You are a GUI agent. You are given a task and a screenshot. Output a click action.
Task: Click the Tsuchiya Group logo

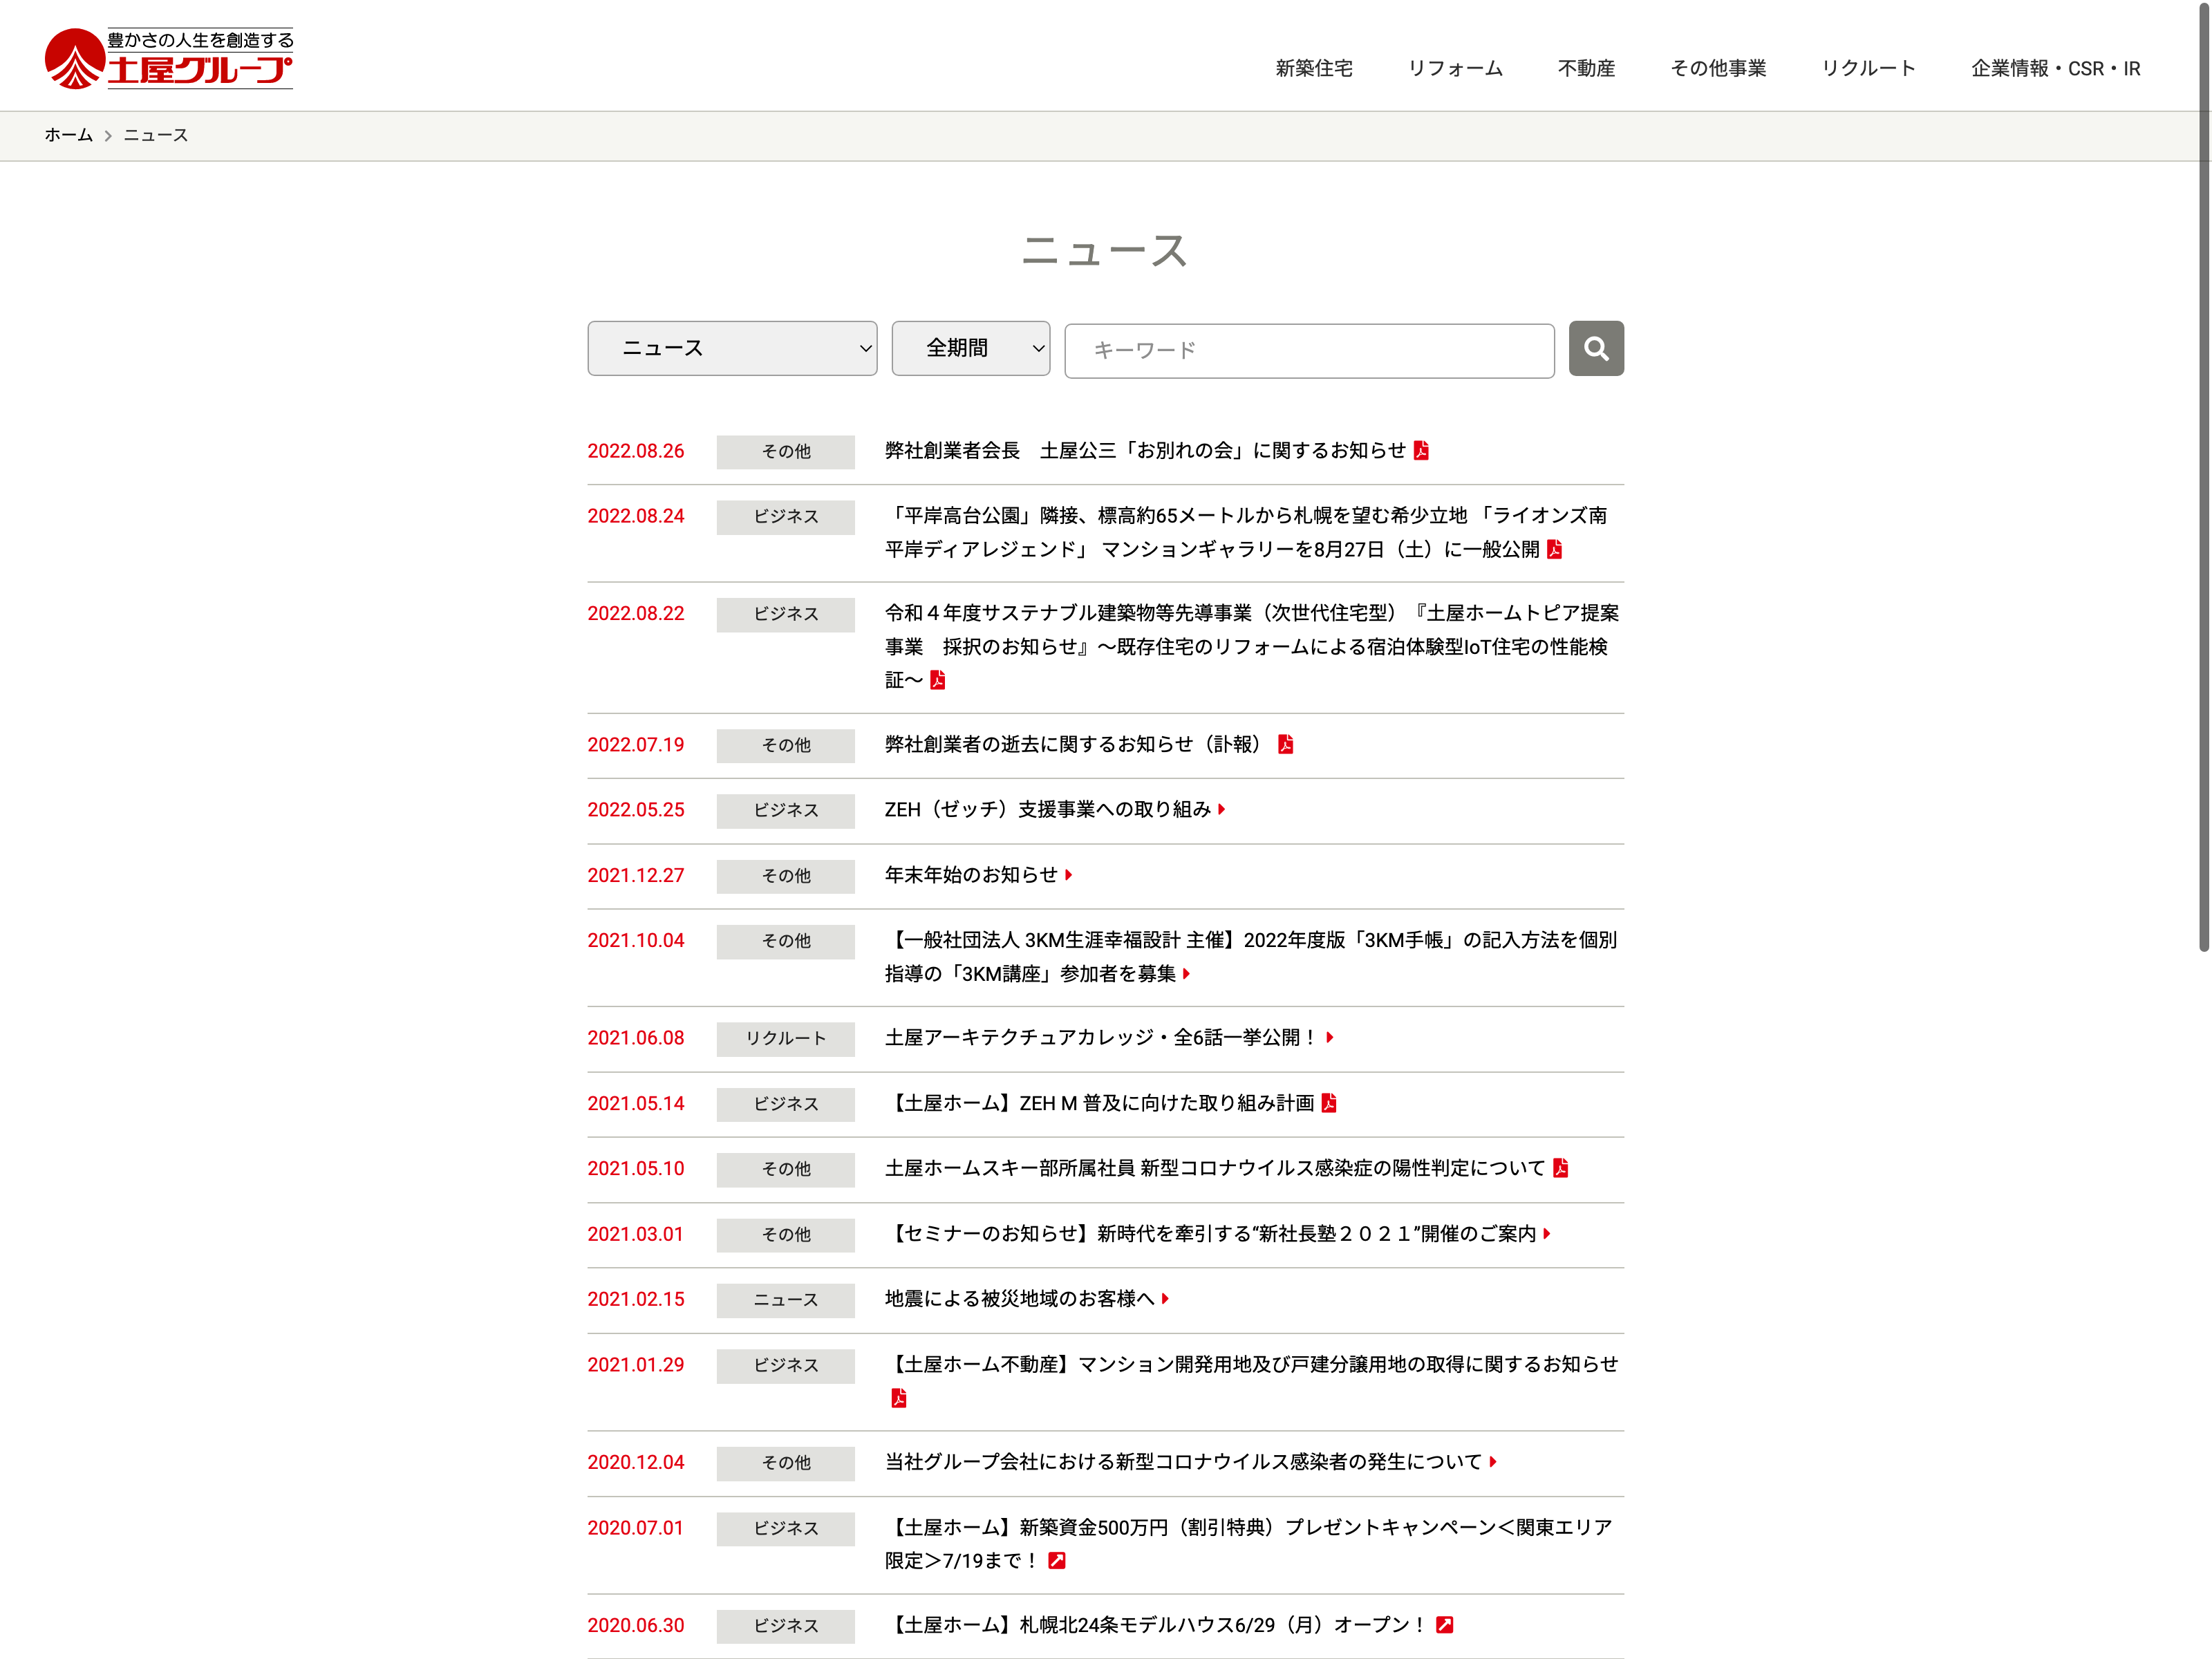(x=169, y=59)
